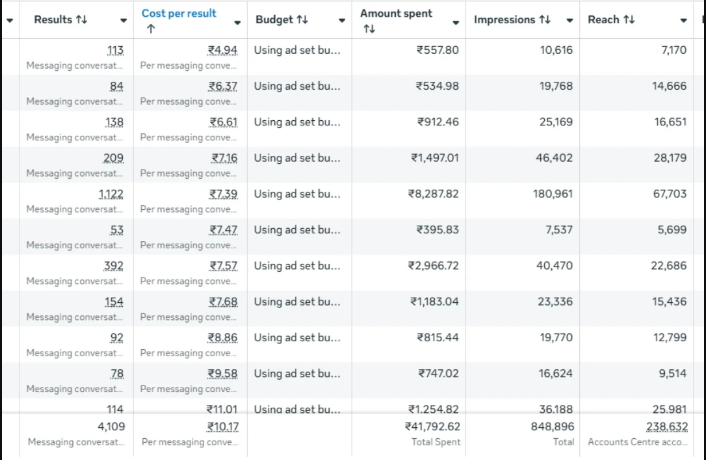Open Cost per result column dropdown caret
Viewport: 706px width, 460px height.
[237, 23]
